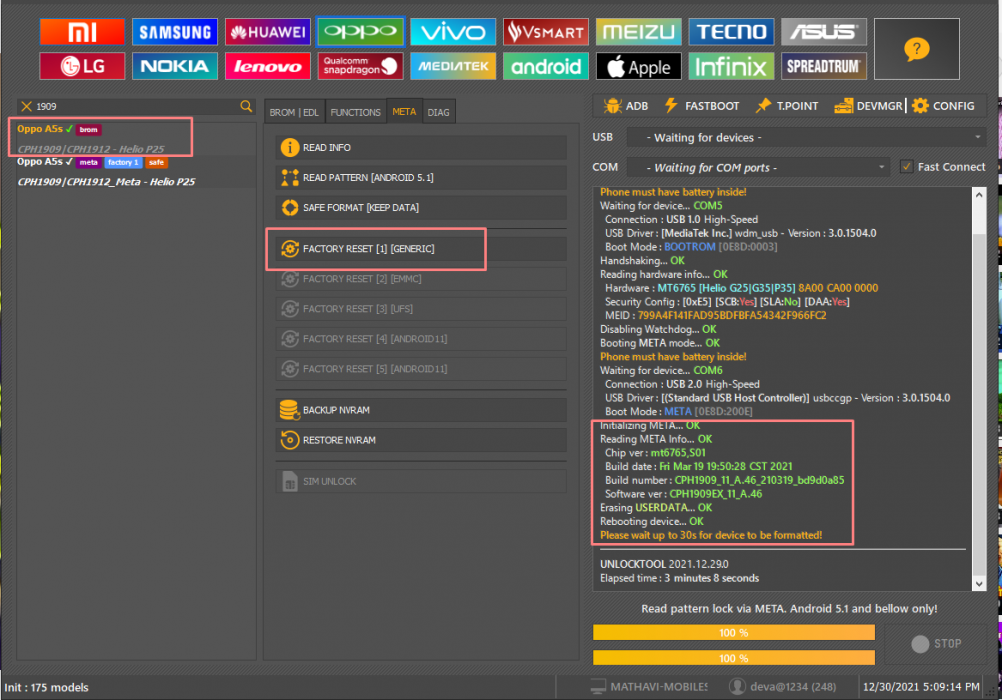This screenshot has height=700, width=1002.
Task: Open the FASTBOOT tool
Action: click(702, 106)
